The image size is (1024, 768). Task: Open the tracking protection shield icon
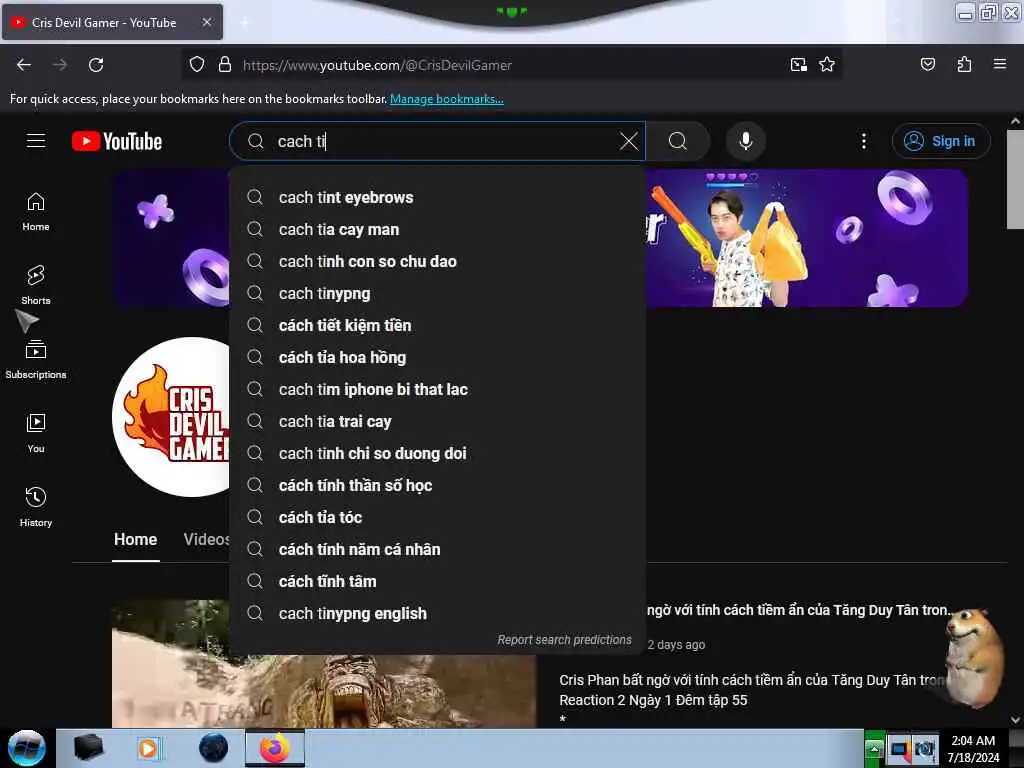(x=197, y=64)
